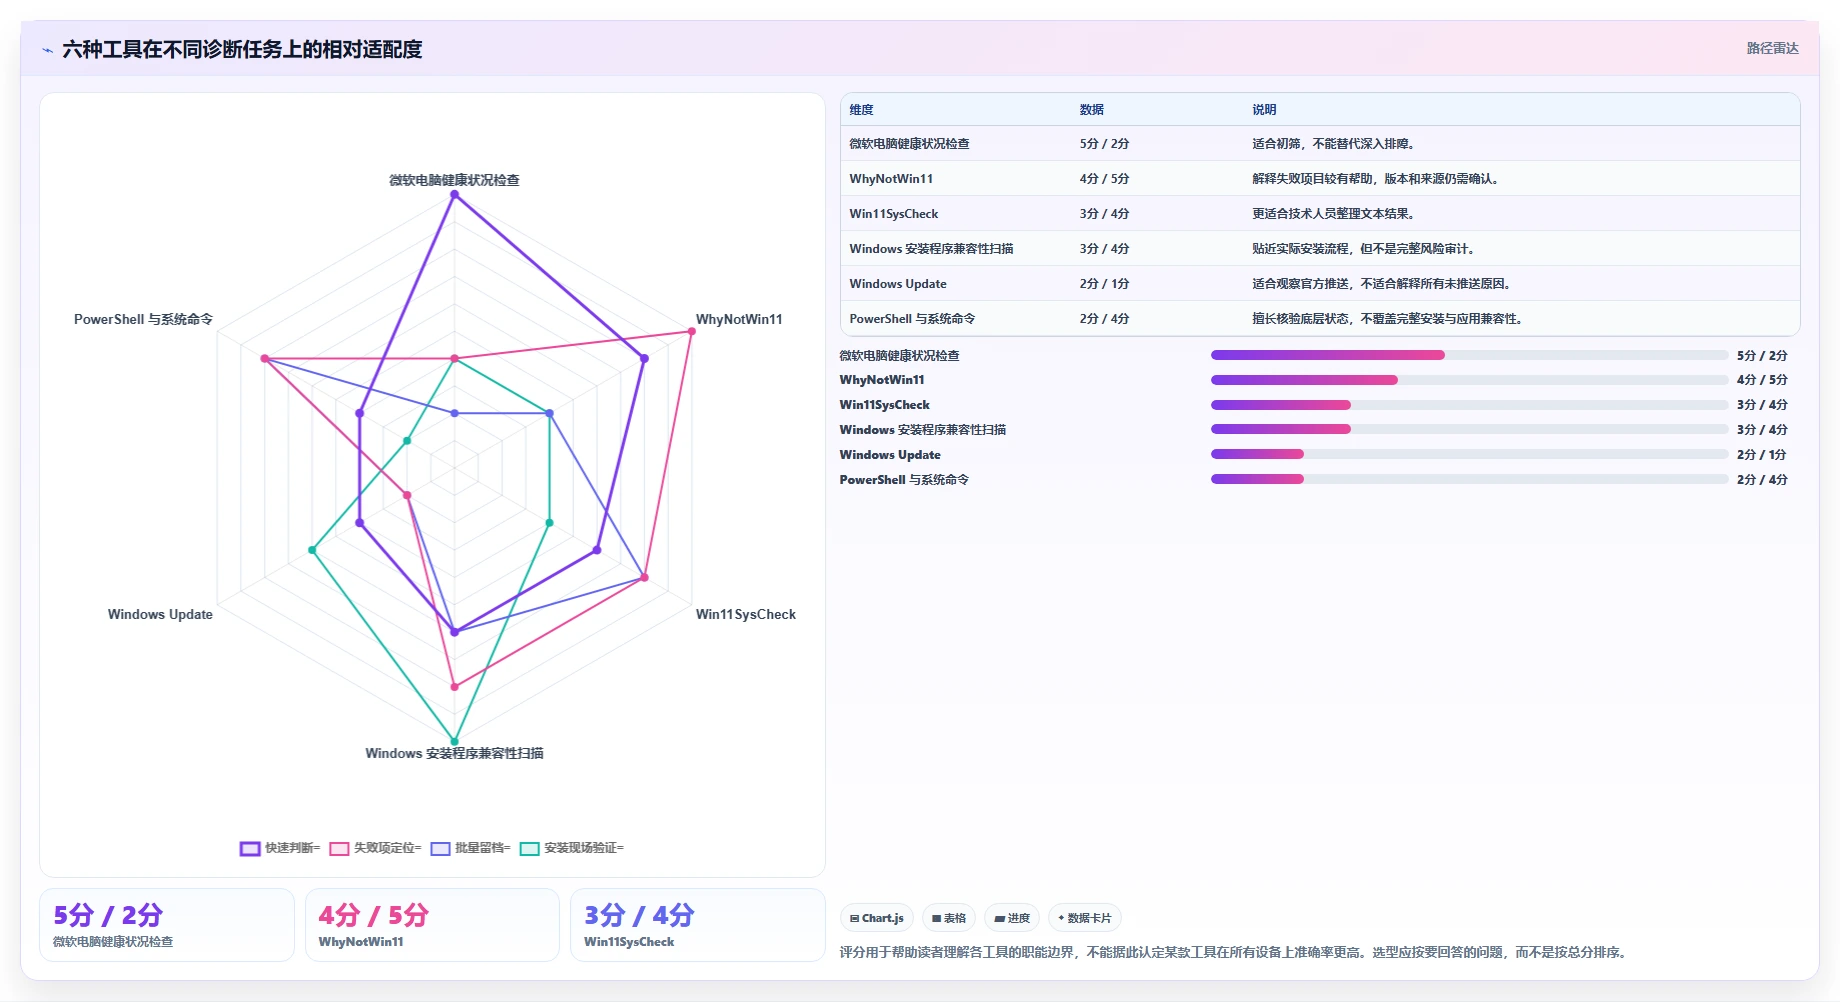
Task: Open the 4分 / 5分 WhyNotWin11 stat card
Action: pos(432,925)
